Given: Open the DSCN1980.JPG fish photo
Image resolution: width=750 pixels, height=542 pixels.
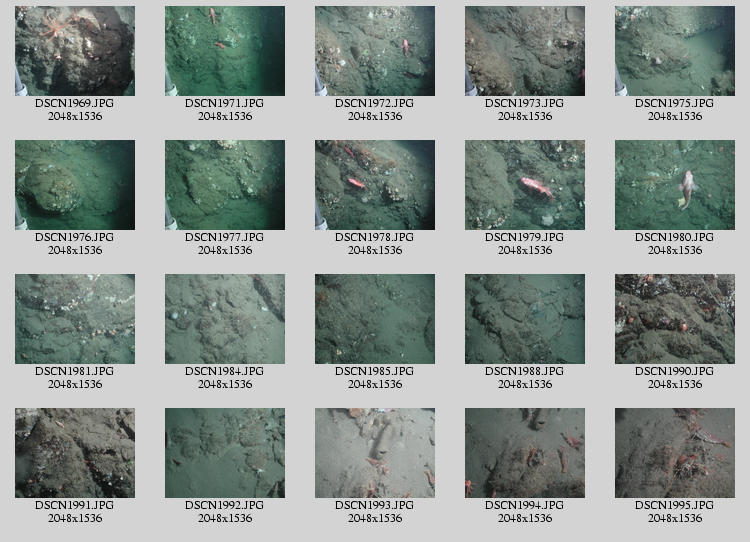Looking at the screenshot, I should click(675, 185).
